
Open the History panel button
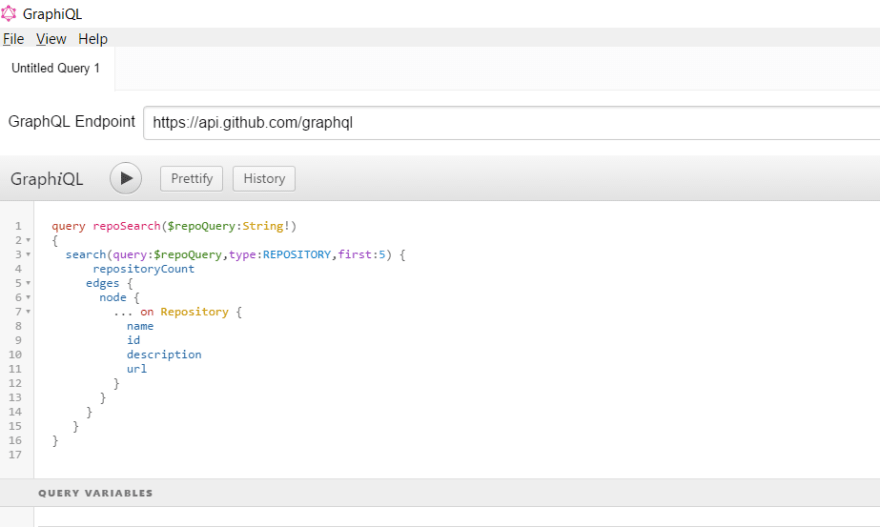click(x=264, y=178)
